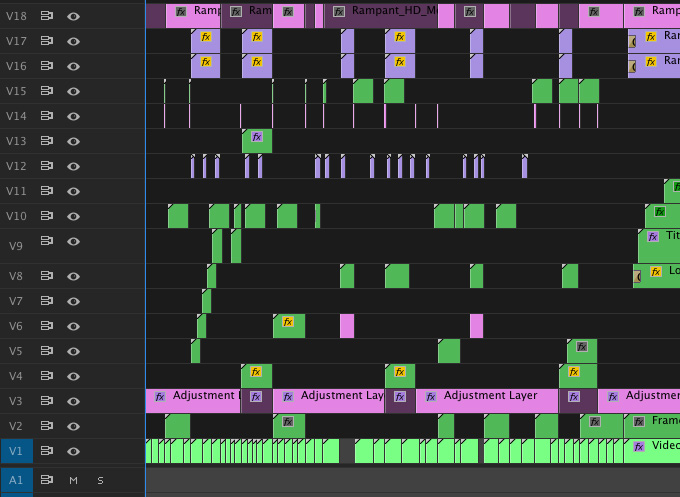
Task: Open fx badge on V2 Frame clip
Action: pos(639,421)
